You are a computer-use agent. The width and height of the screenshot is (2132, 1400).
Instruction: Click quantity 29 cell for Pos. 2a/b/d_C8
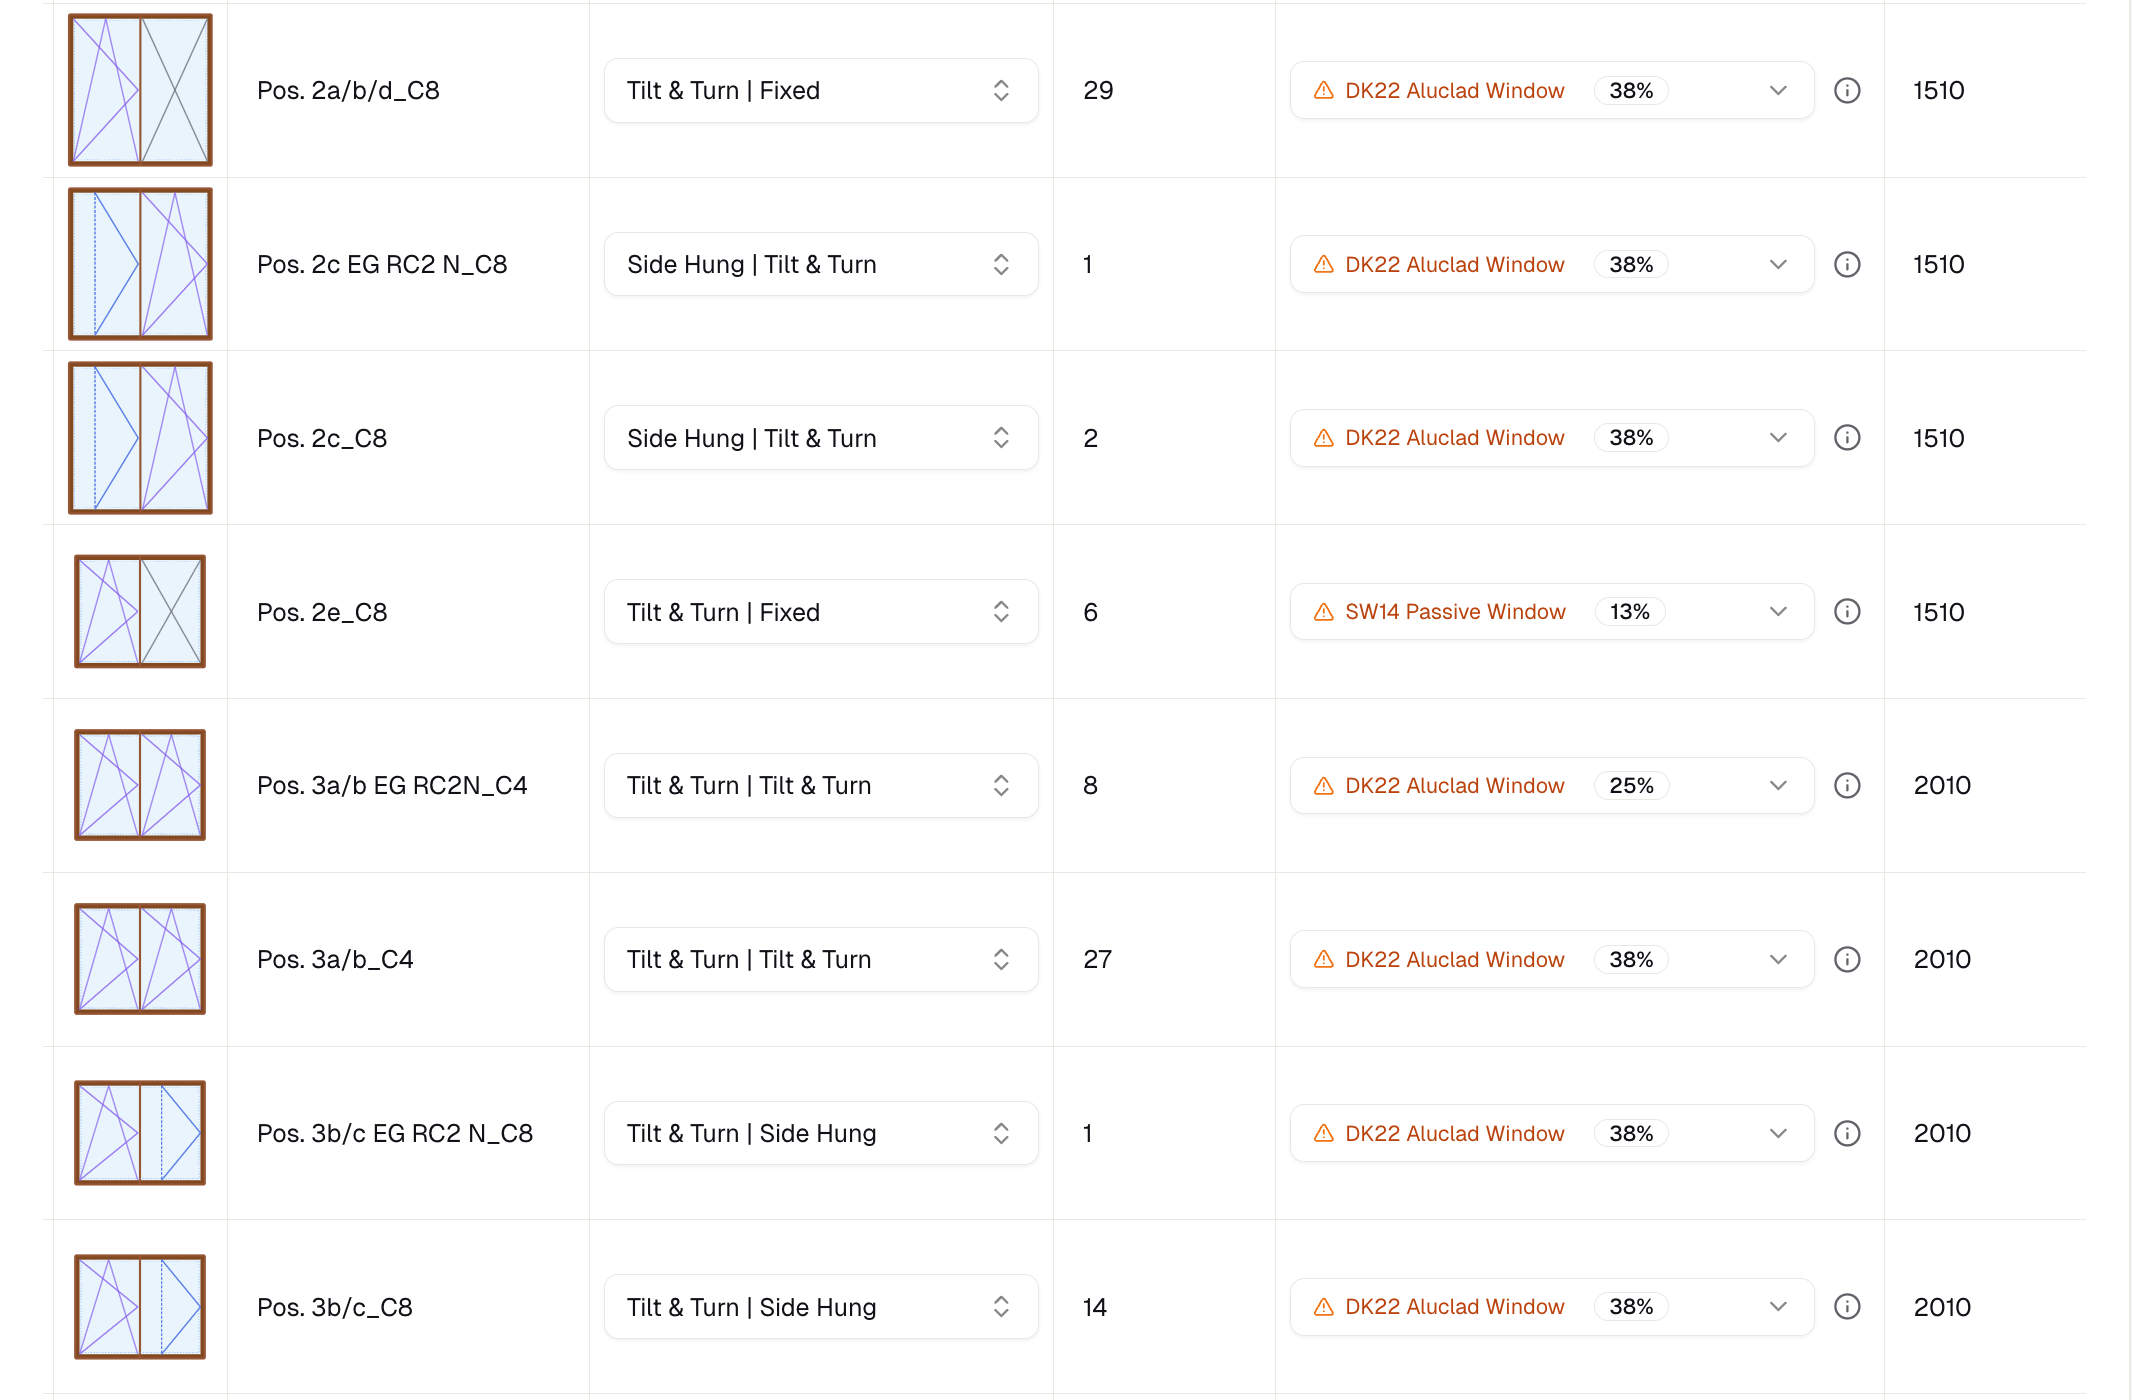point(1098,91)
